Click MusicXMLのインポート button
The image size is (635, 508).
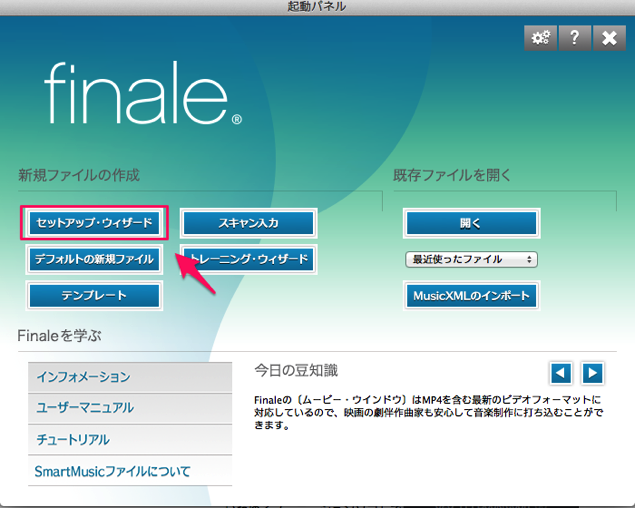click(x=471, y=296)
